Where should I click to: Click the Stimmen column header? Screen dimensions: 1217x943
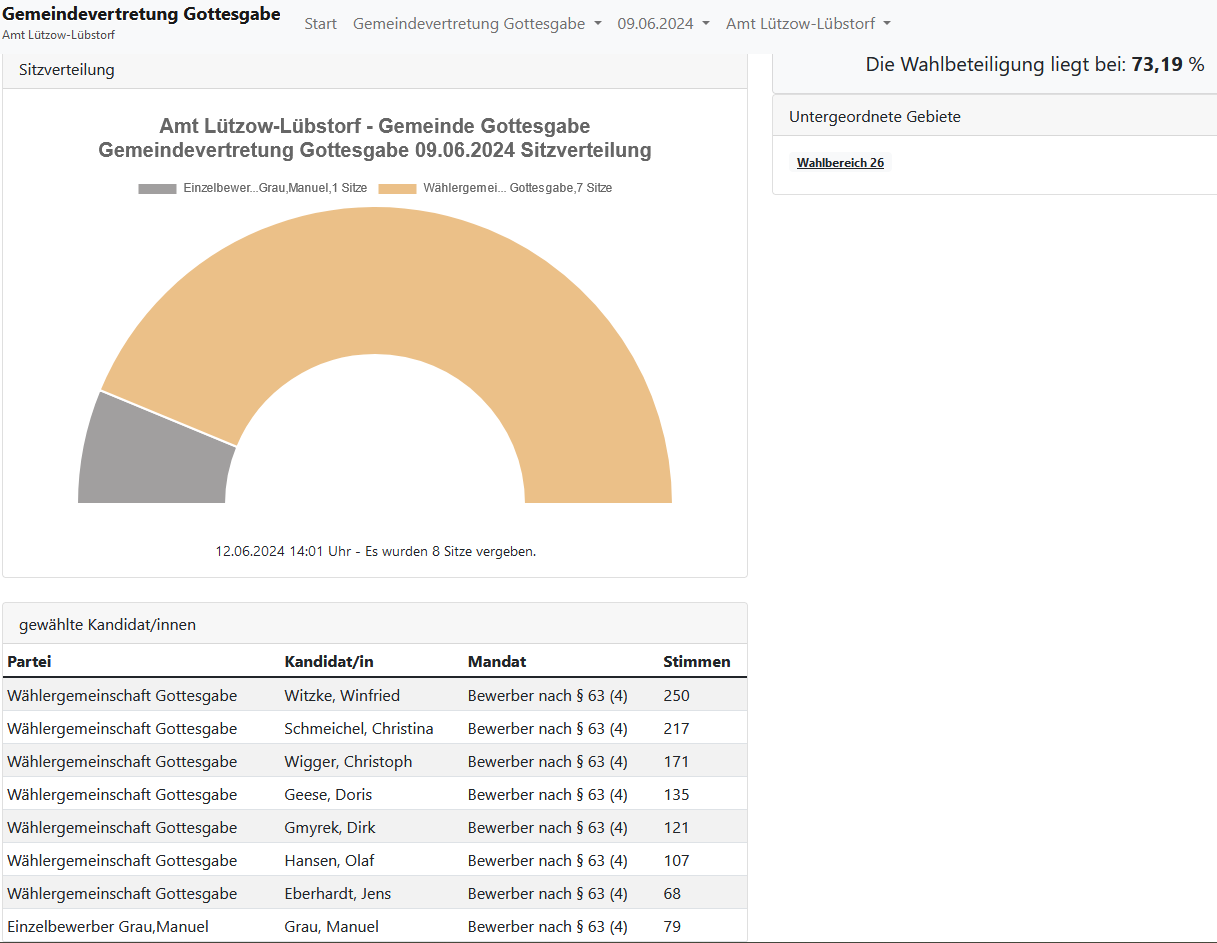click(696, 661)
